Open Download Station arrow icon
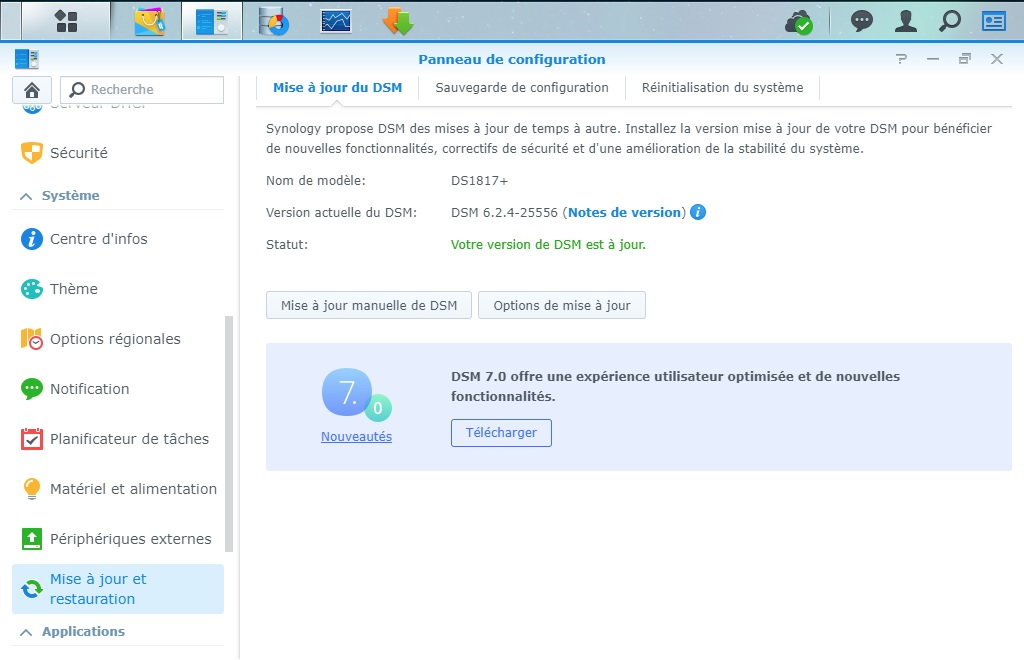The image size is (1024, 660). pyautogui.click(x=398, y=21)
